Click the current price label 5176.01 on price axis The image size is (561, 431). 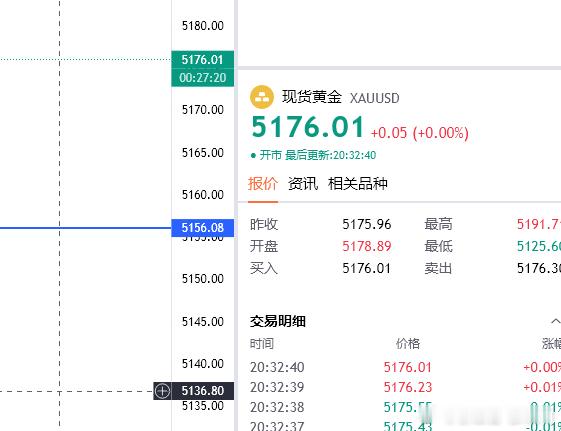point(203,59)
